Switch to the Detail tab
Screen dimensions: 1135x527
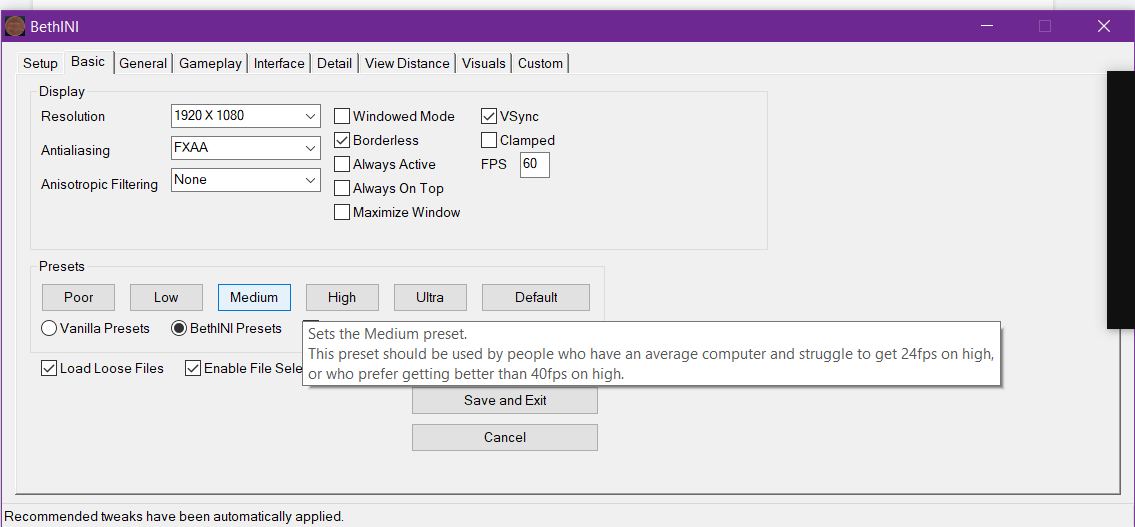coord(334,64)
